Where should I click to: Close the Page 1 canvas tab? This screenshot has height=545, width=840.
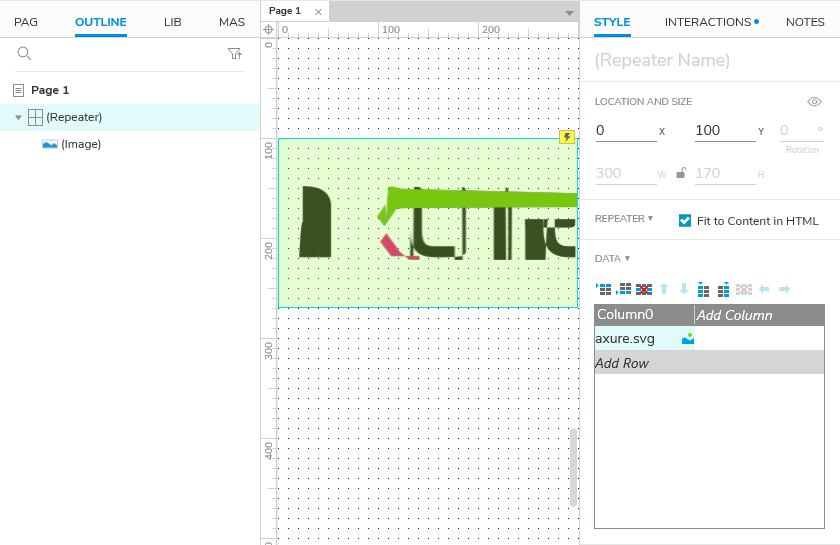(318, 12)
